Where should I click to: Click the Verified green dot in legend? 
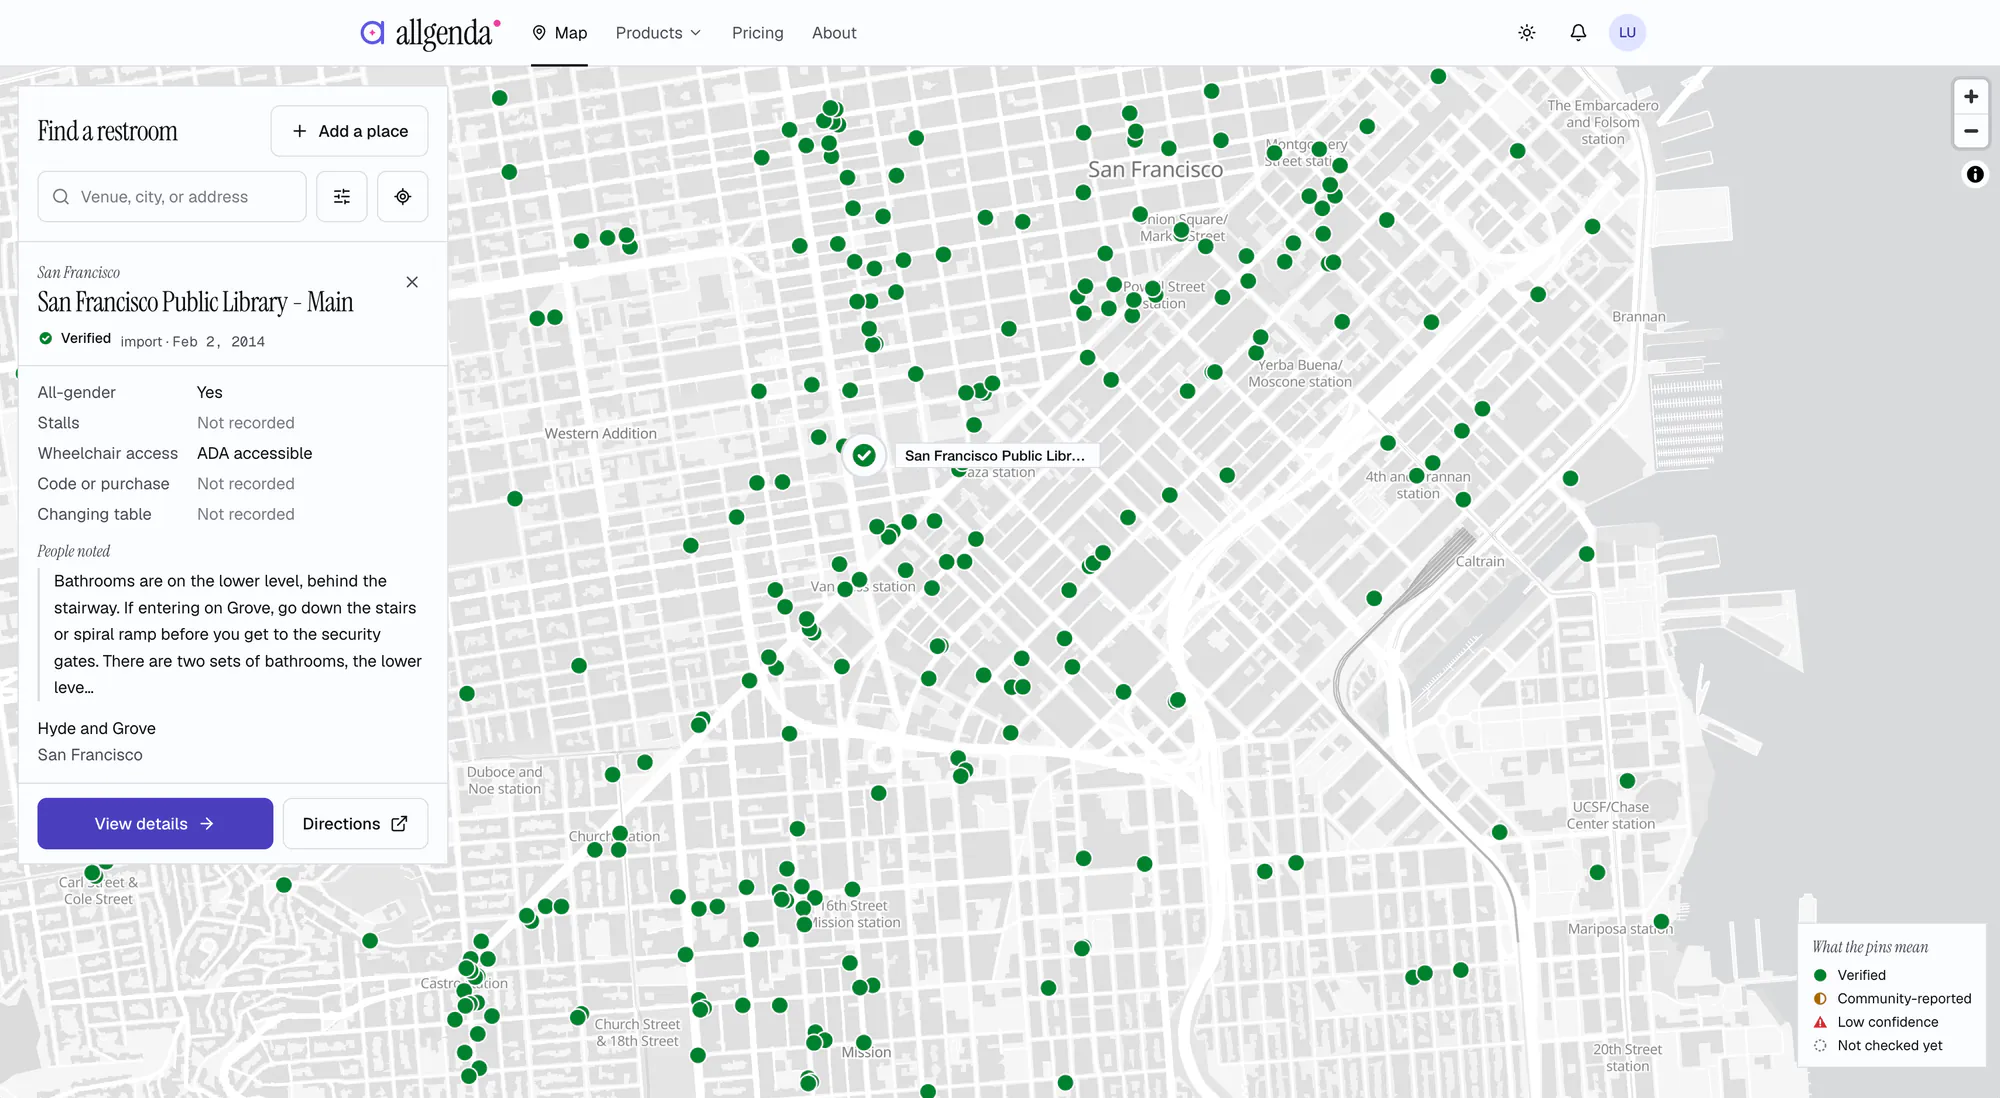click(1820, 975)
